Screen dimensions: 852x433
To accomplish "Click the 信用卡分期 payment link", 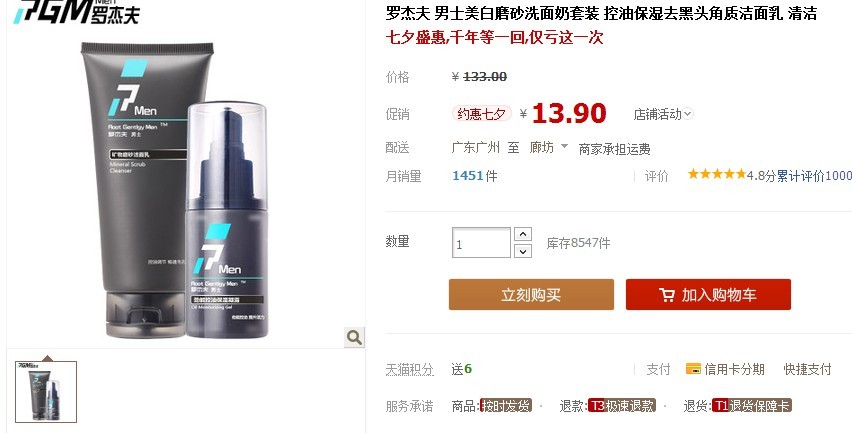I will (x=734, y=369).
